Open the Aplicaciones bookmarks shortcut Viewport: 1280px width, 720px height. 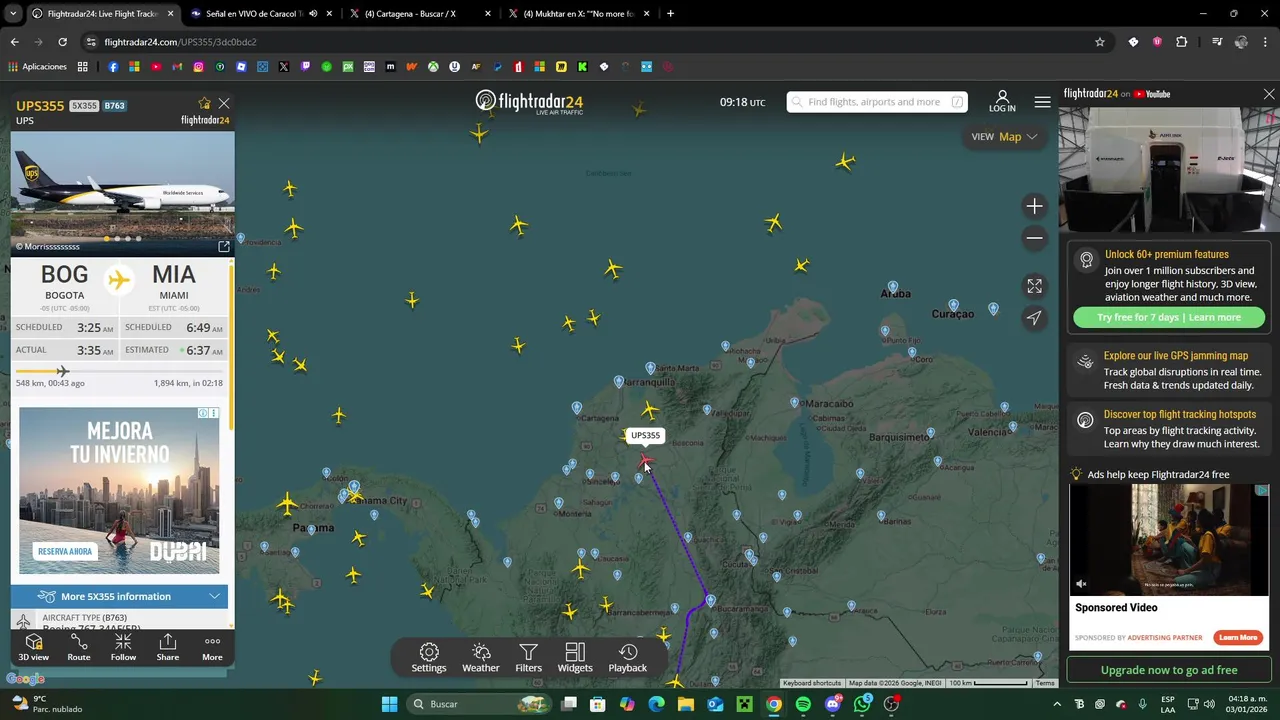point(37,67)
